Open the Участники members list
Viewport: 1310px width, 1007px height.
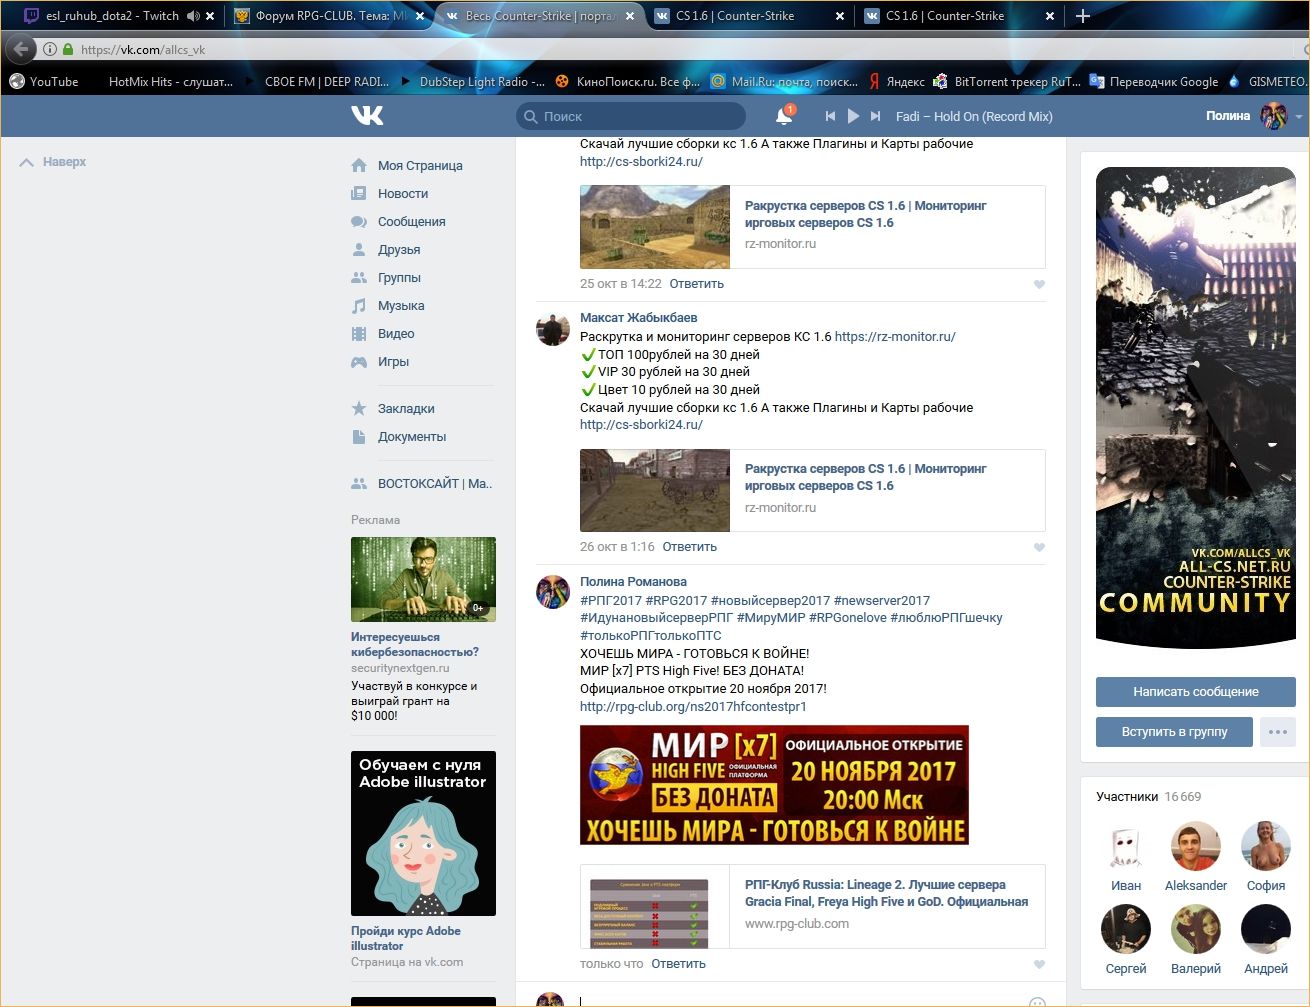[x=1127, y=797]
